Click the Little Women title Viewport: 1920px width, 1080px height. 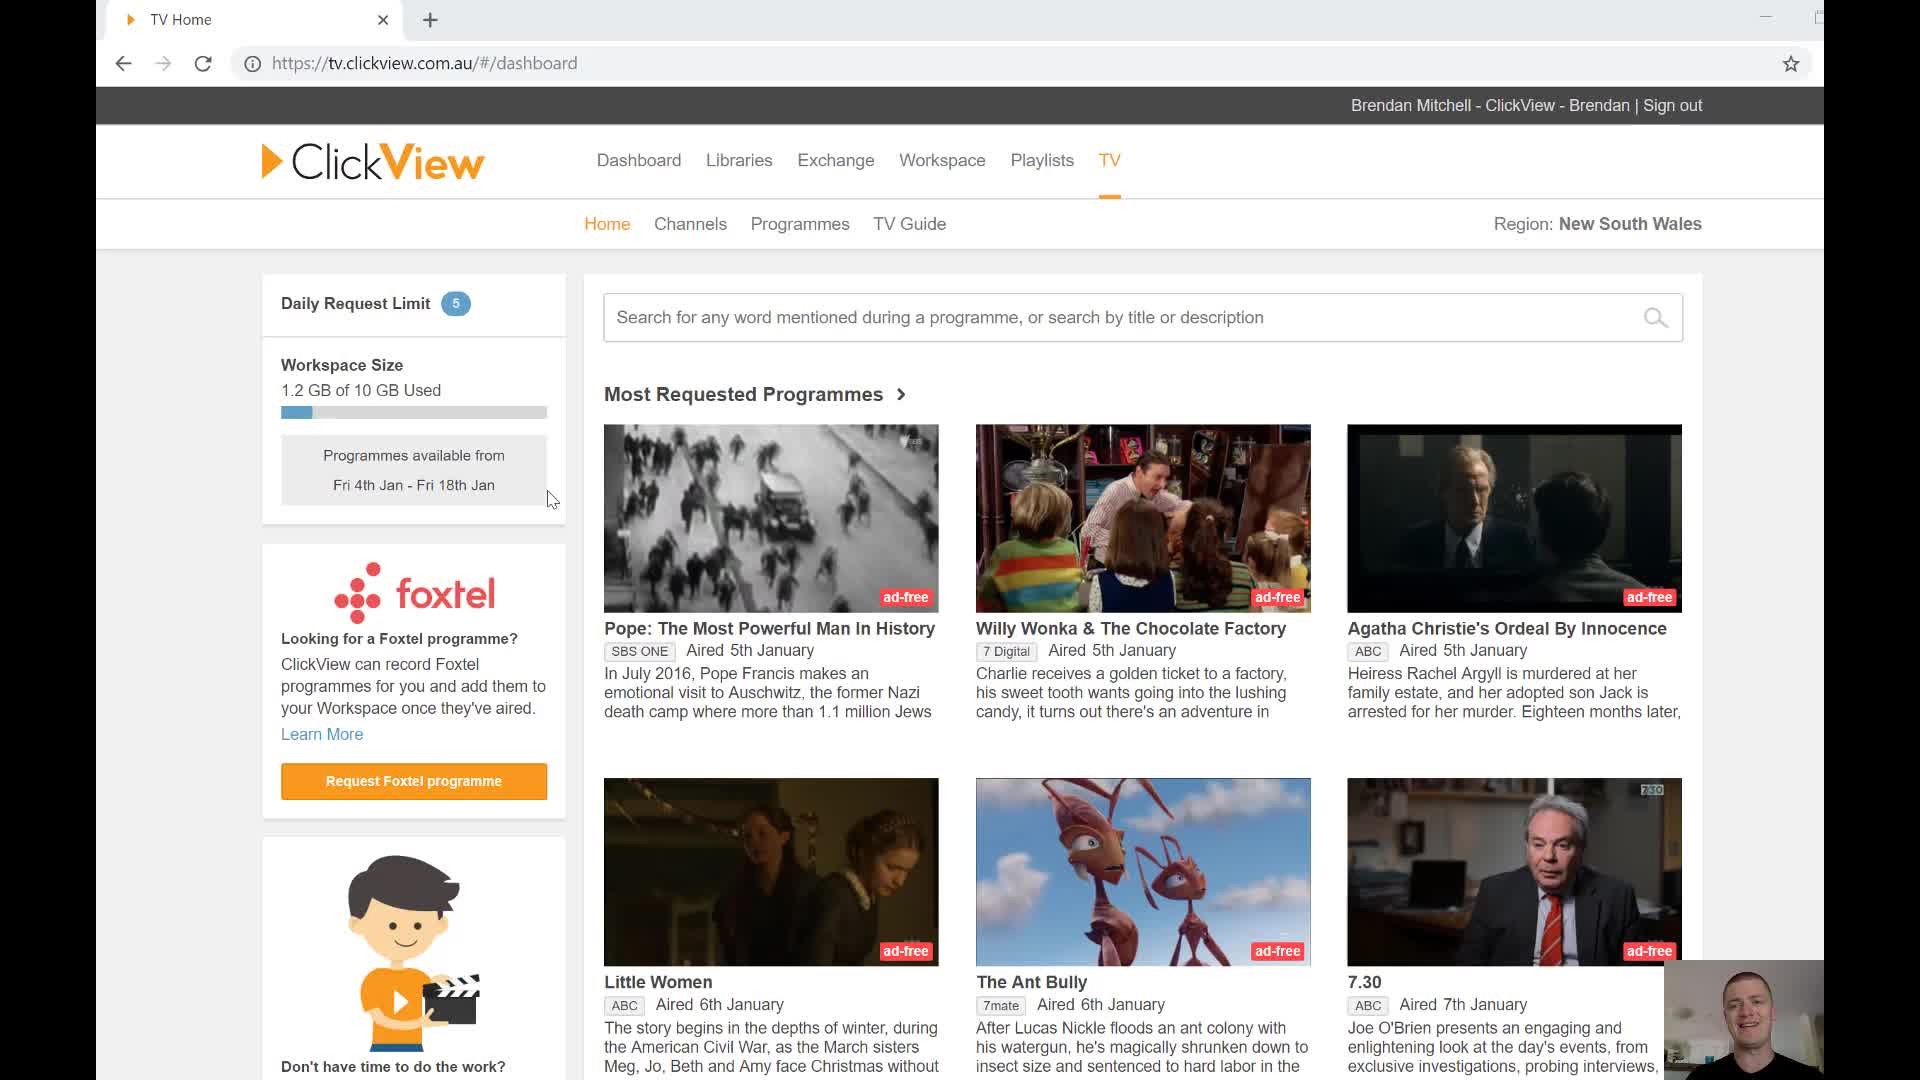[658, 982]
